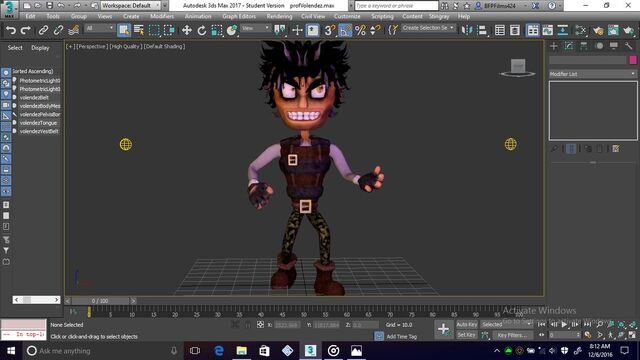Toggle the Layer Explorer icon
Viewport: 640px width, 360px height.
tap(515, 30)
